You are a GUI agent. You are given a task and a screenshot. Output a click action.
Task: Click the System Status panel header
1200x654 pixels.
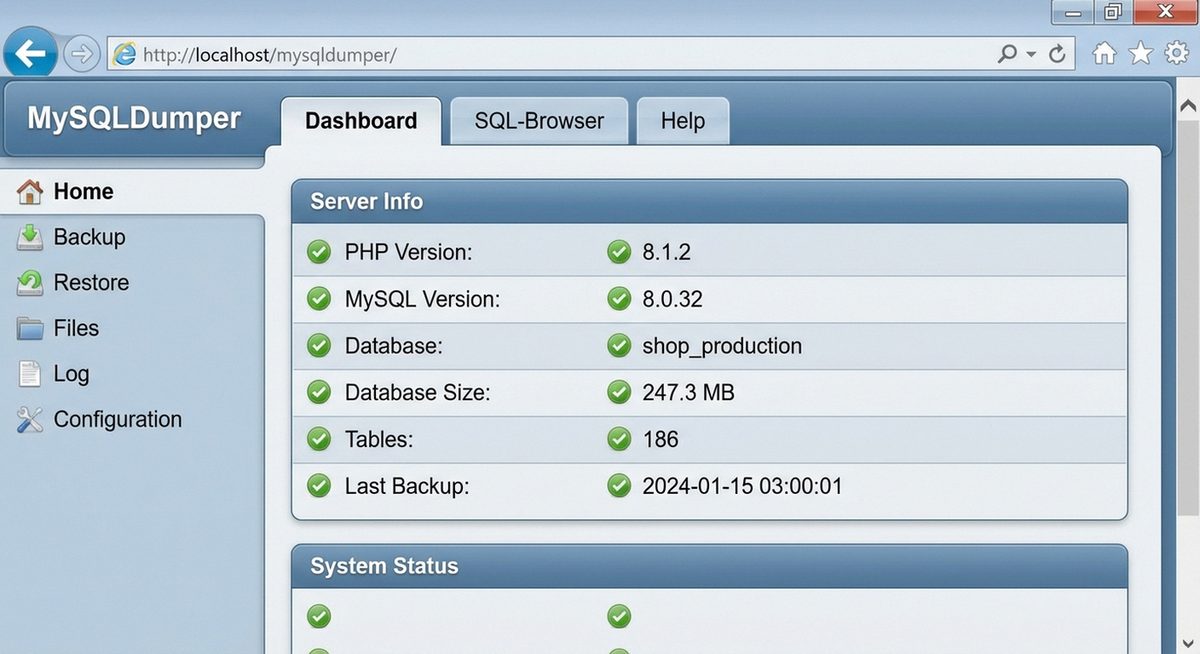[709, 566]
